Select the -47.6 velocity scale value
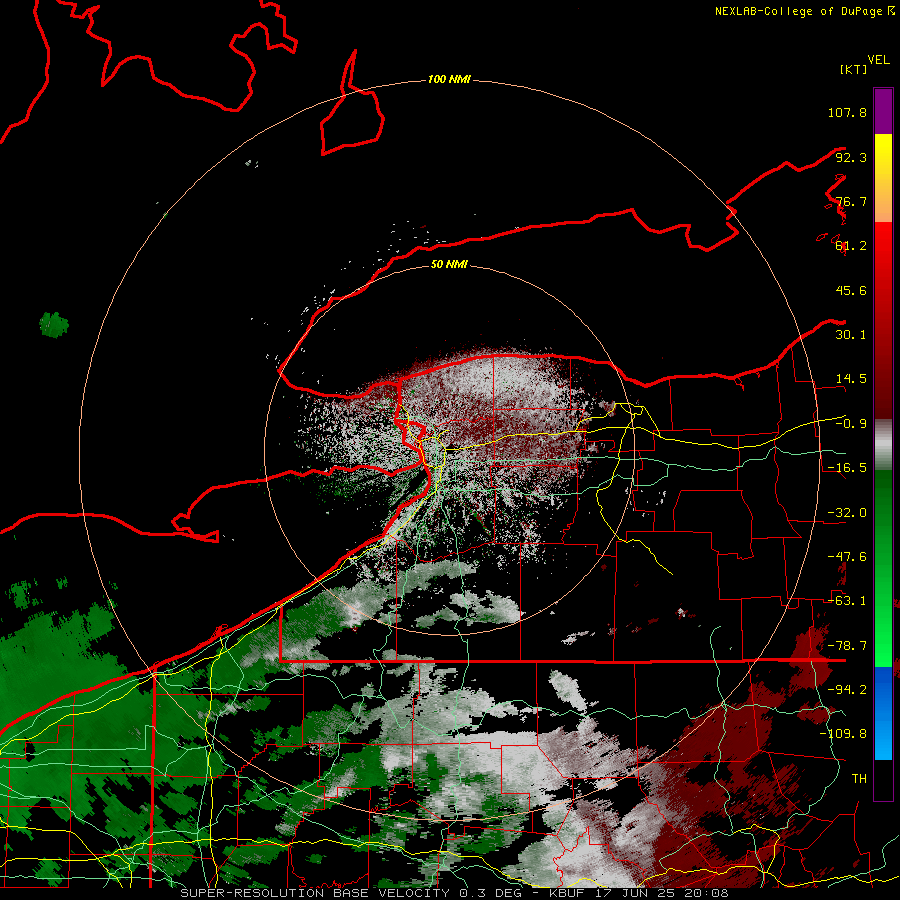The height and width of the screenshot is (900, 900). pos(847,557)
